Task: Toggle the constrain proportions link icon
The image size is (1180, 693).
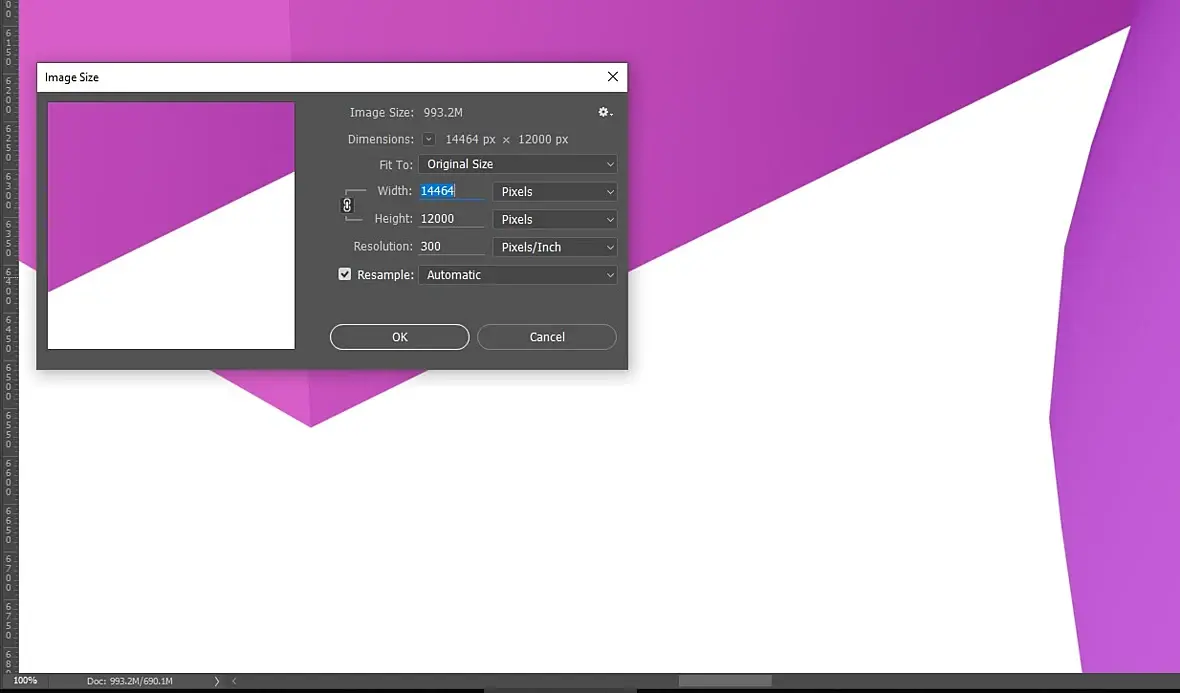Action: 347,205
